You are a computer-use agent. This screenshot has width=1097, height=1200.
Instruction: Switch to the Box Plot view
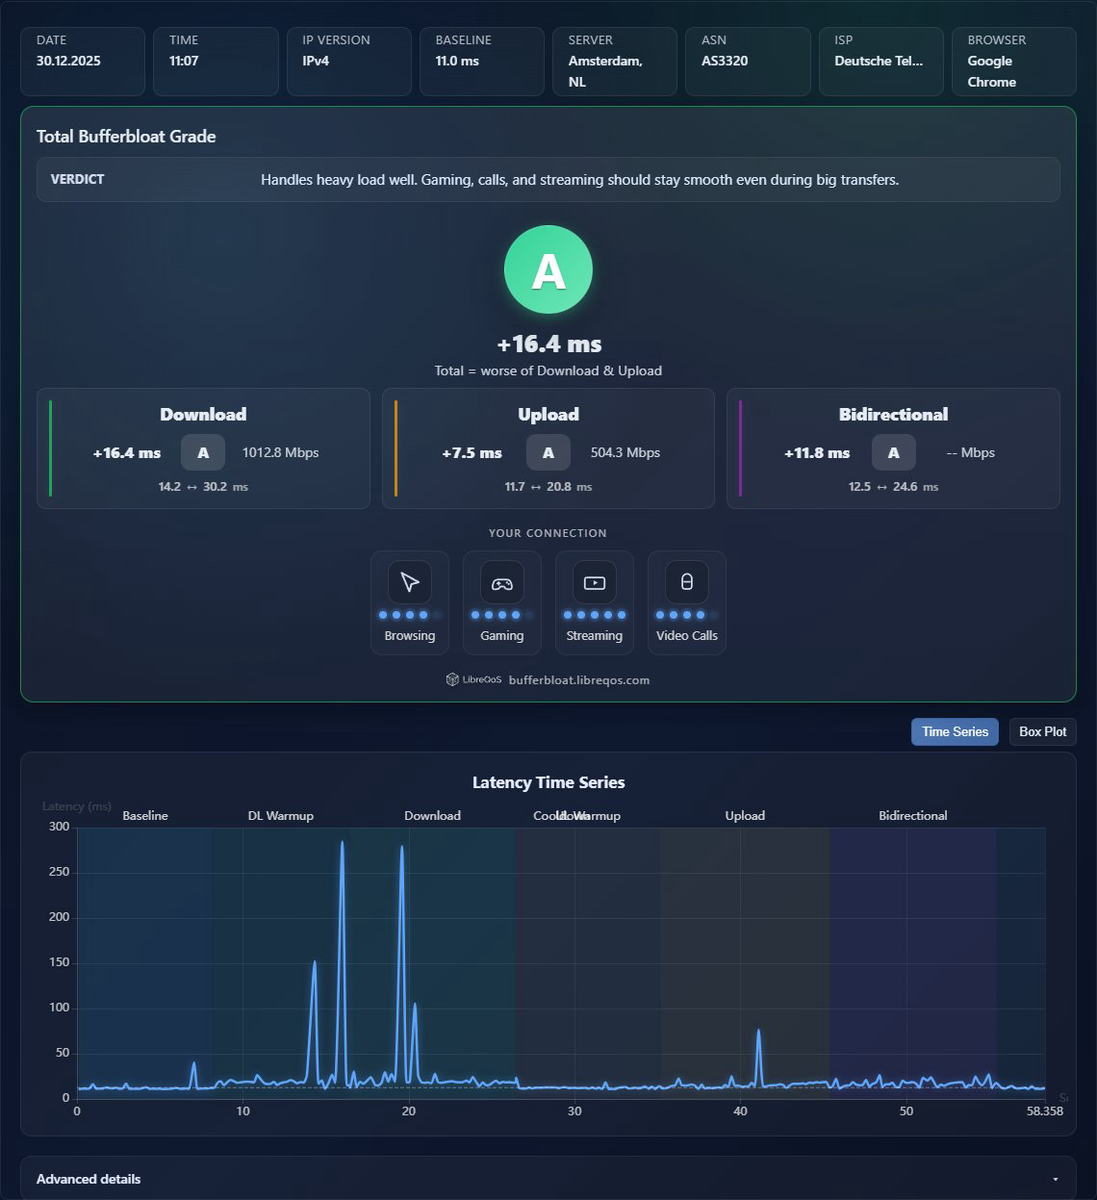(x=1043, y=732)
